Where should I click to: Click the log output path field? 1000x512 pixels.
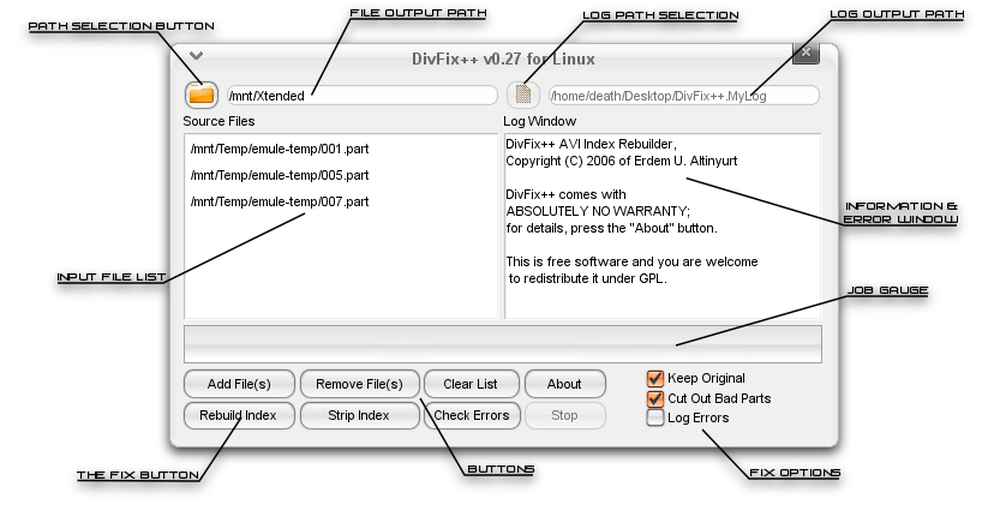tap(684, 96)
